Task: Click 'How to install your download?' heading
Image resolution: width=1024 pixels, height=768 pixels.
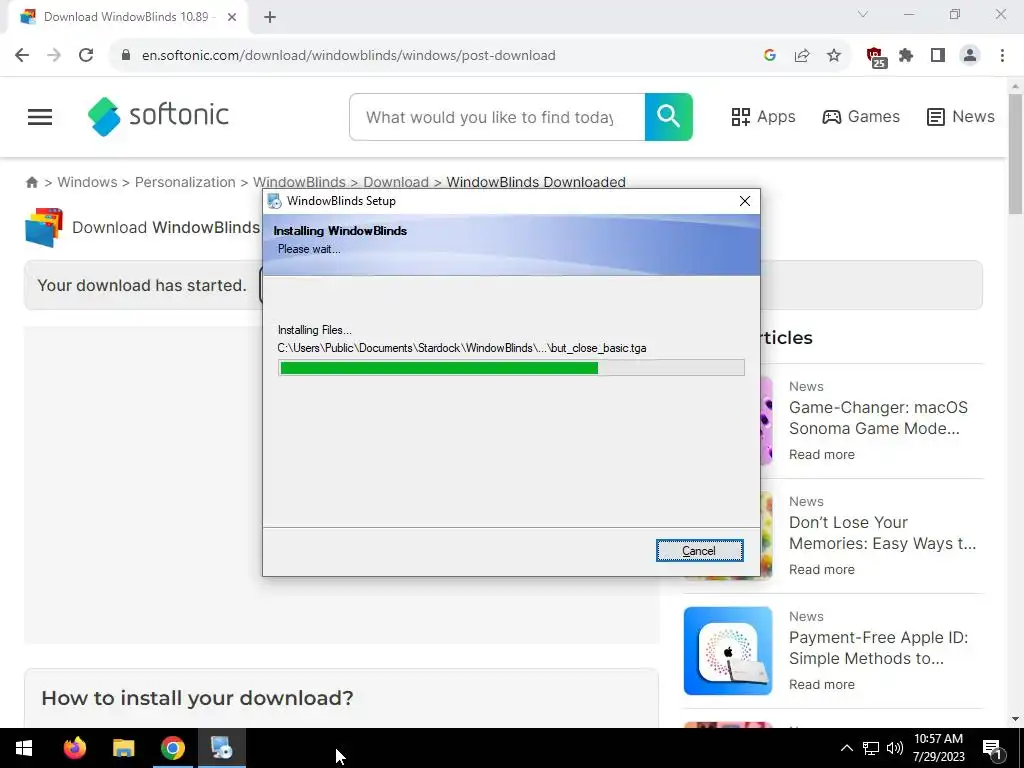Action: coord(197,698)
